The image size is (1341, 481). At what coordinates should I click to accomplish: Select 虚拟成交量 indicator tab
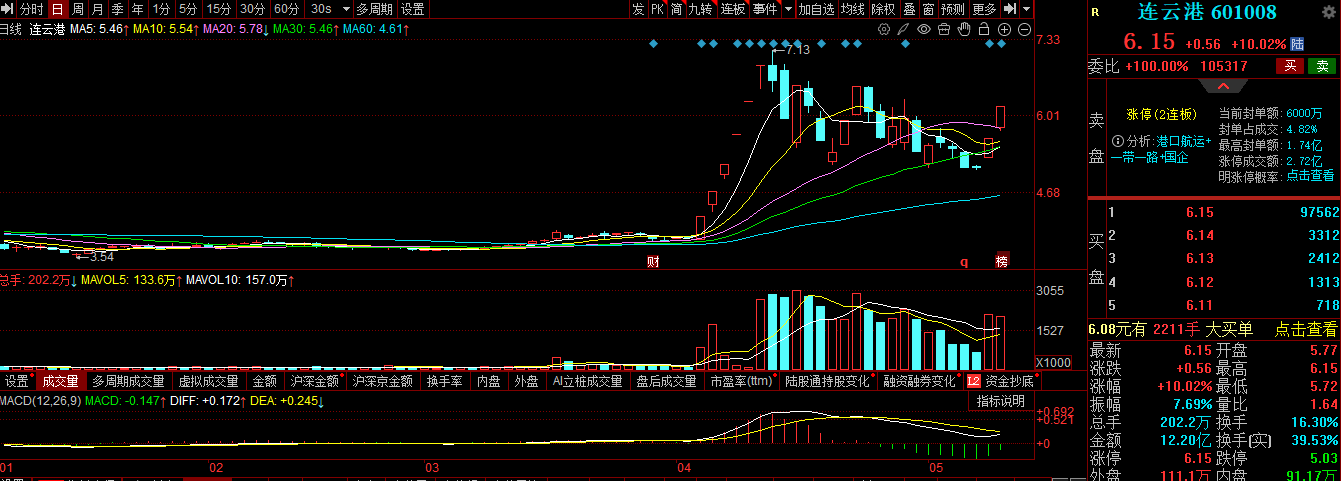pyautogui.click(x=209, y=381)
